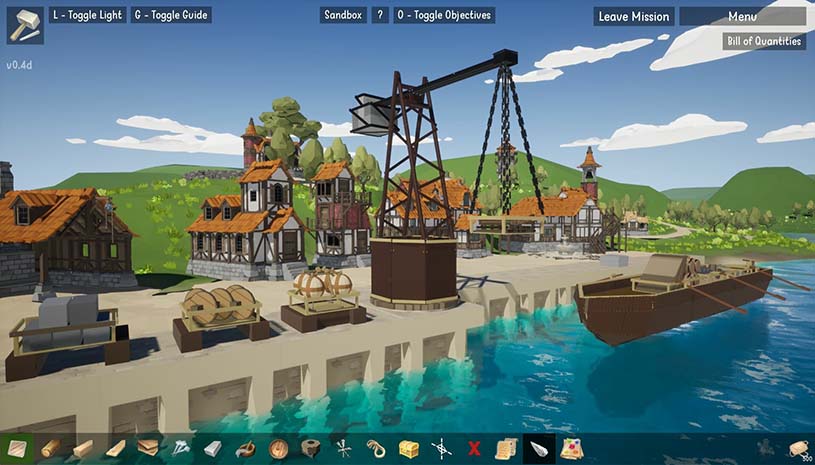Click the money bag icon
The image size is (815, 465).
tap(799, 449)
